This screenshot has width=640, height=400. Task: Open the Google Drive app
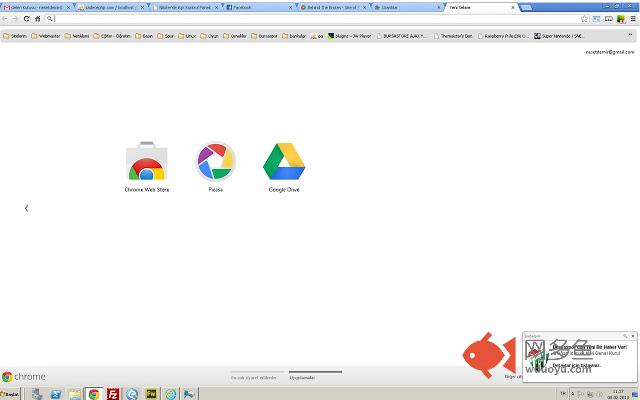point(284,166)
